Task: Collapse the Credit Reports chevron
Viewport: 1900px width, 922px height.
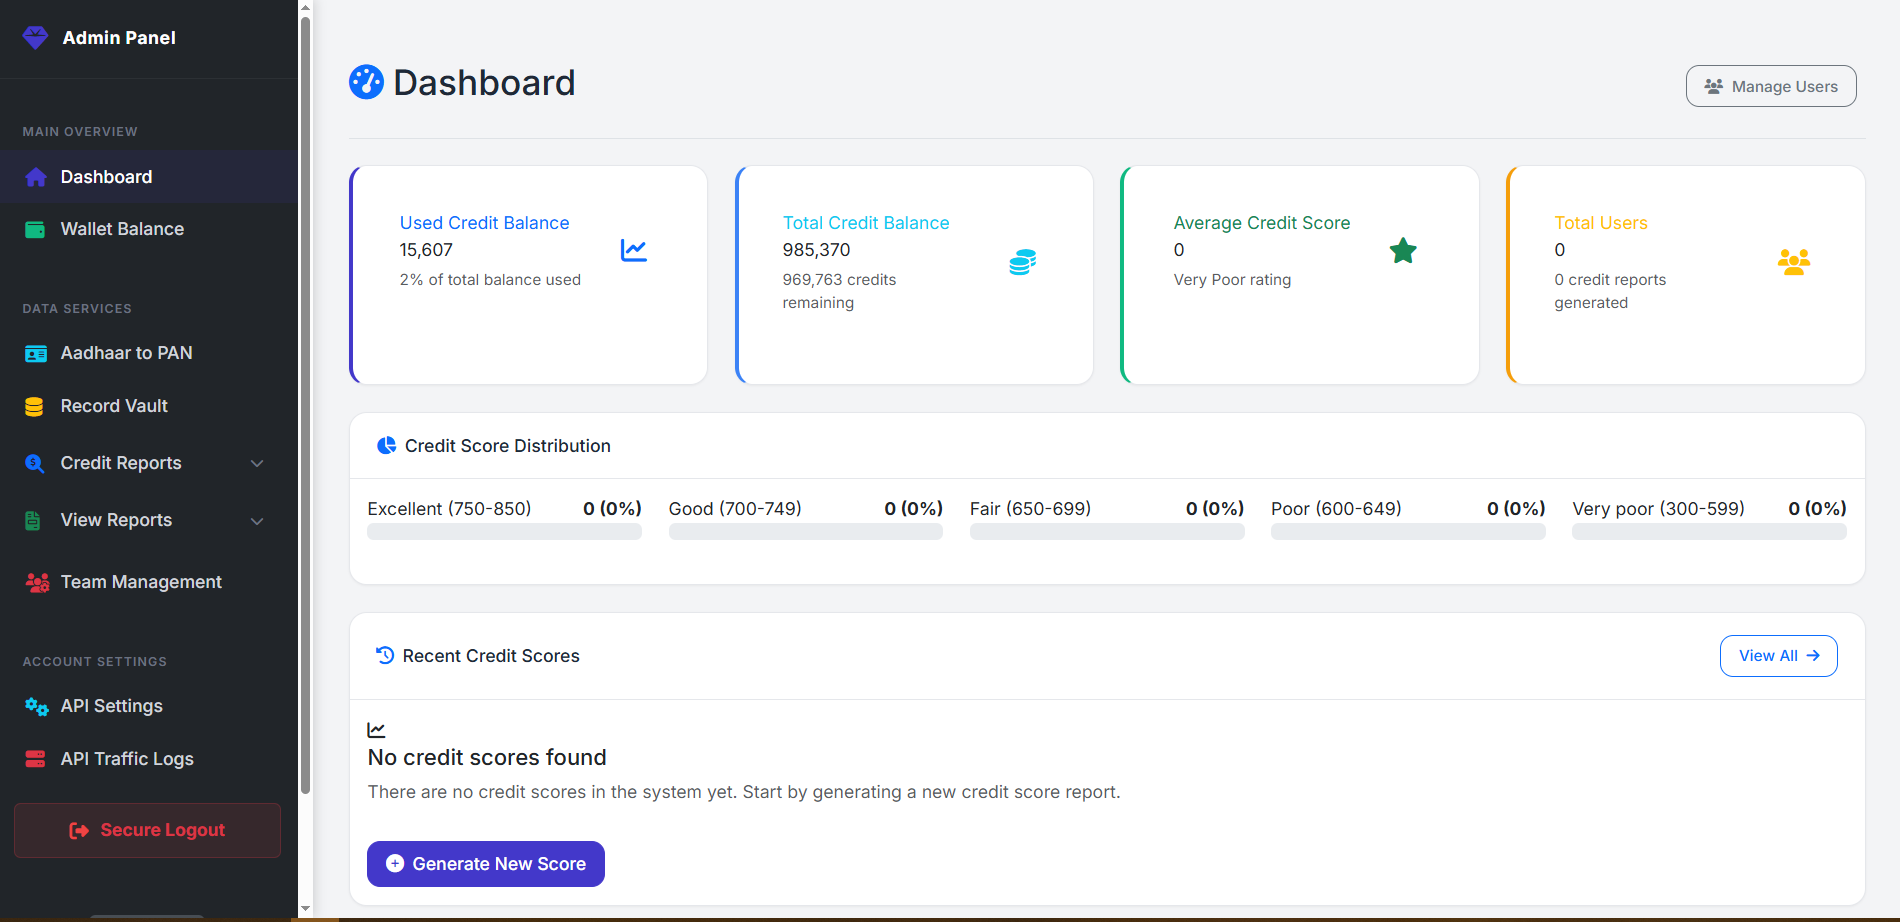Action: [257, 463]
